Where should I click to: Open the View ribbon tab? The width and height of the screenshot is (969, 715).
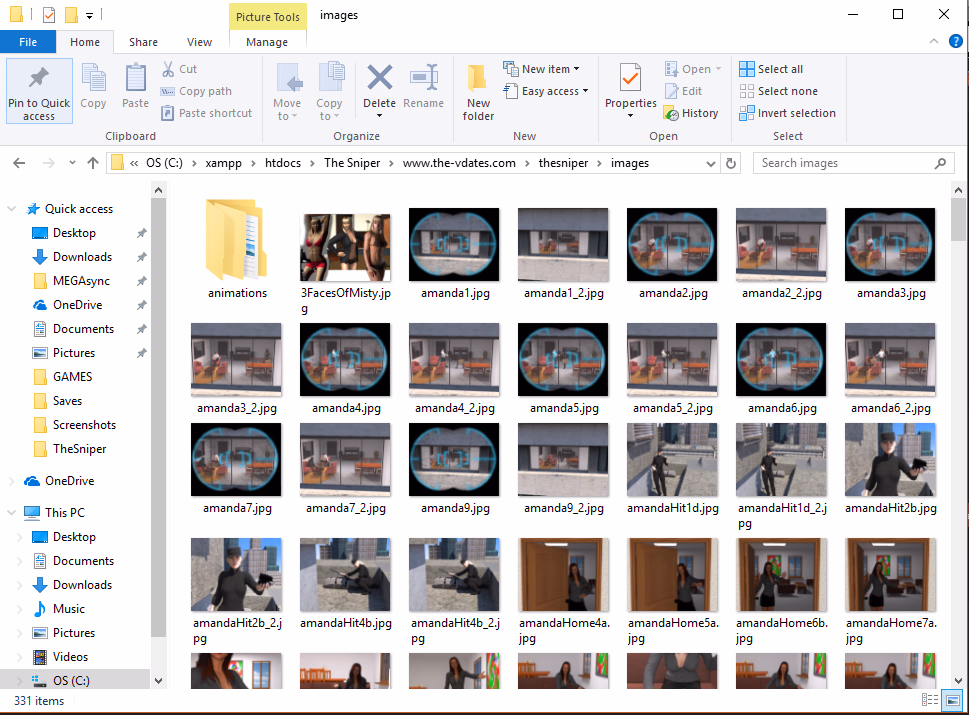[x=199, y=42]
